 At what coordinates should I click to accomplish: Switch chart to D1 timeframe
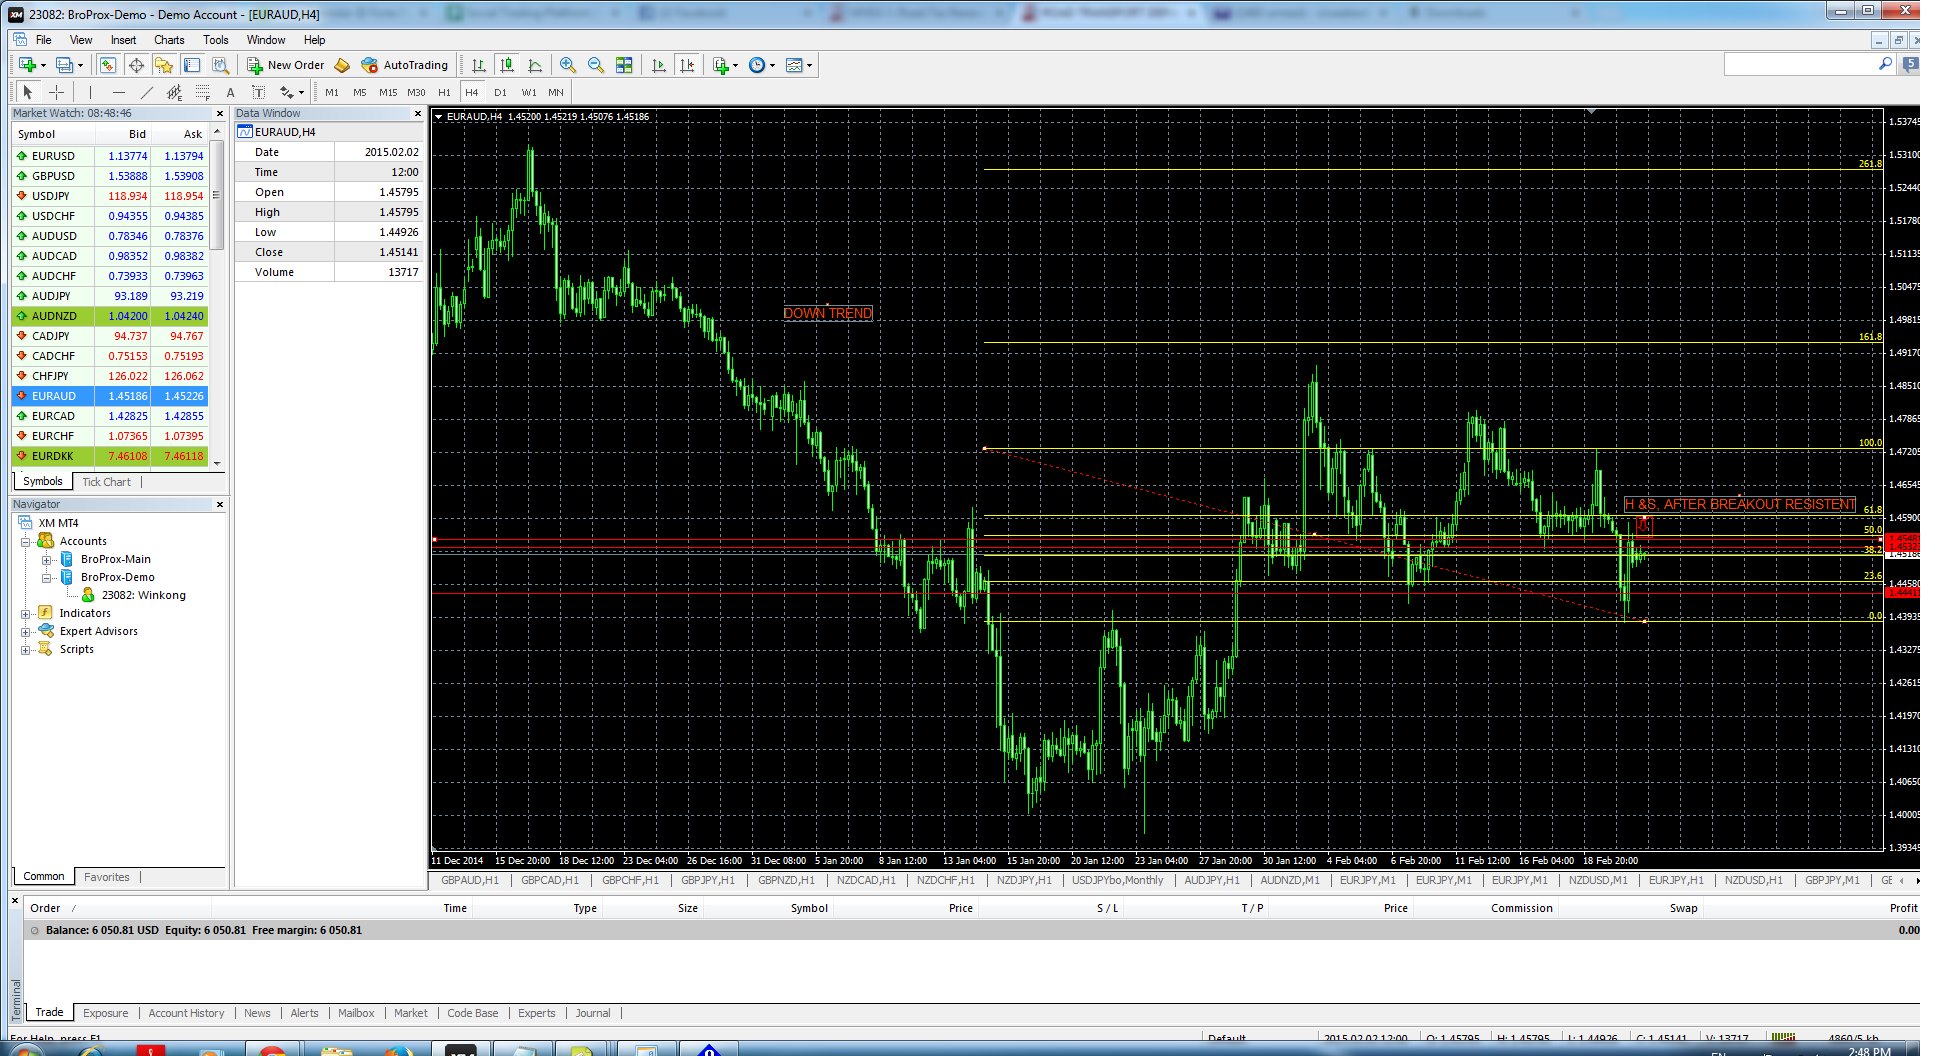[x=500, y=92]
